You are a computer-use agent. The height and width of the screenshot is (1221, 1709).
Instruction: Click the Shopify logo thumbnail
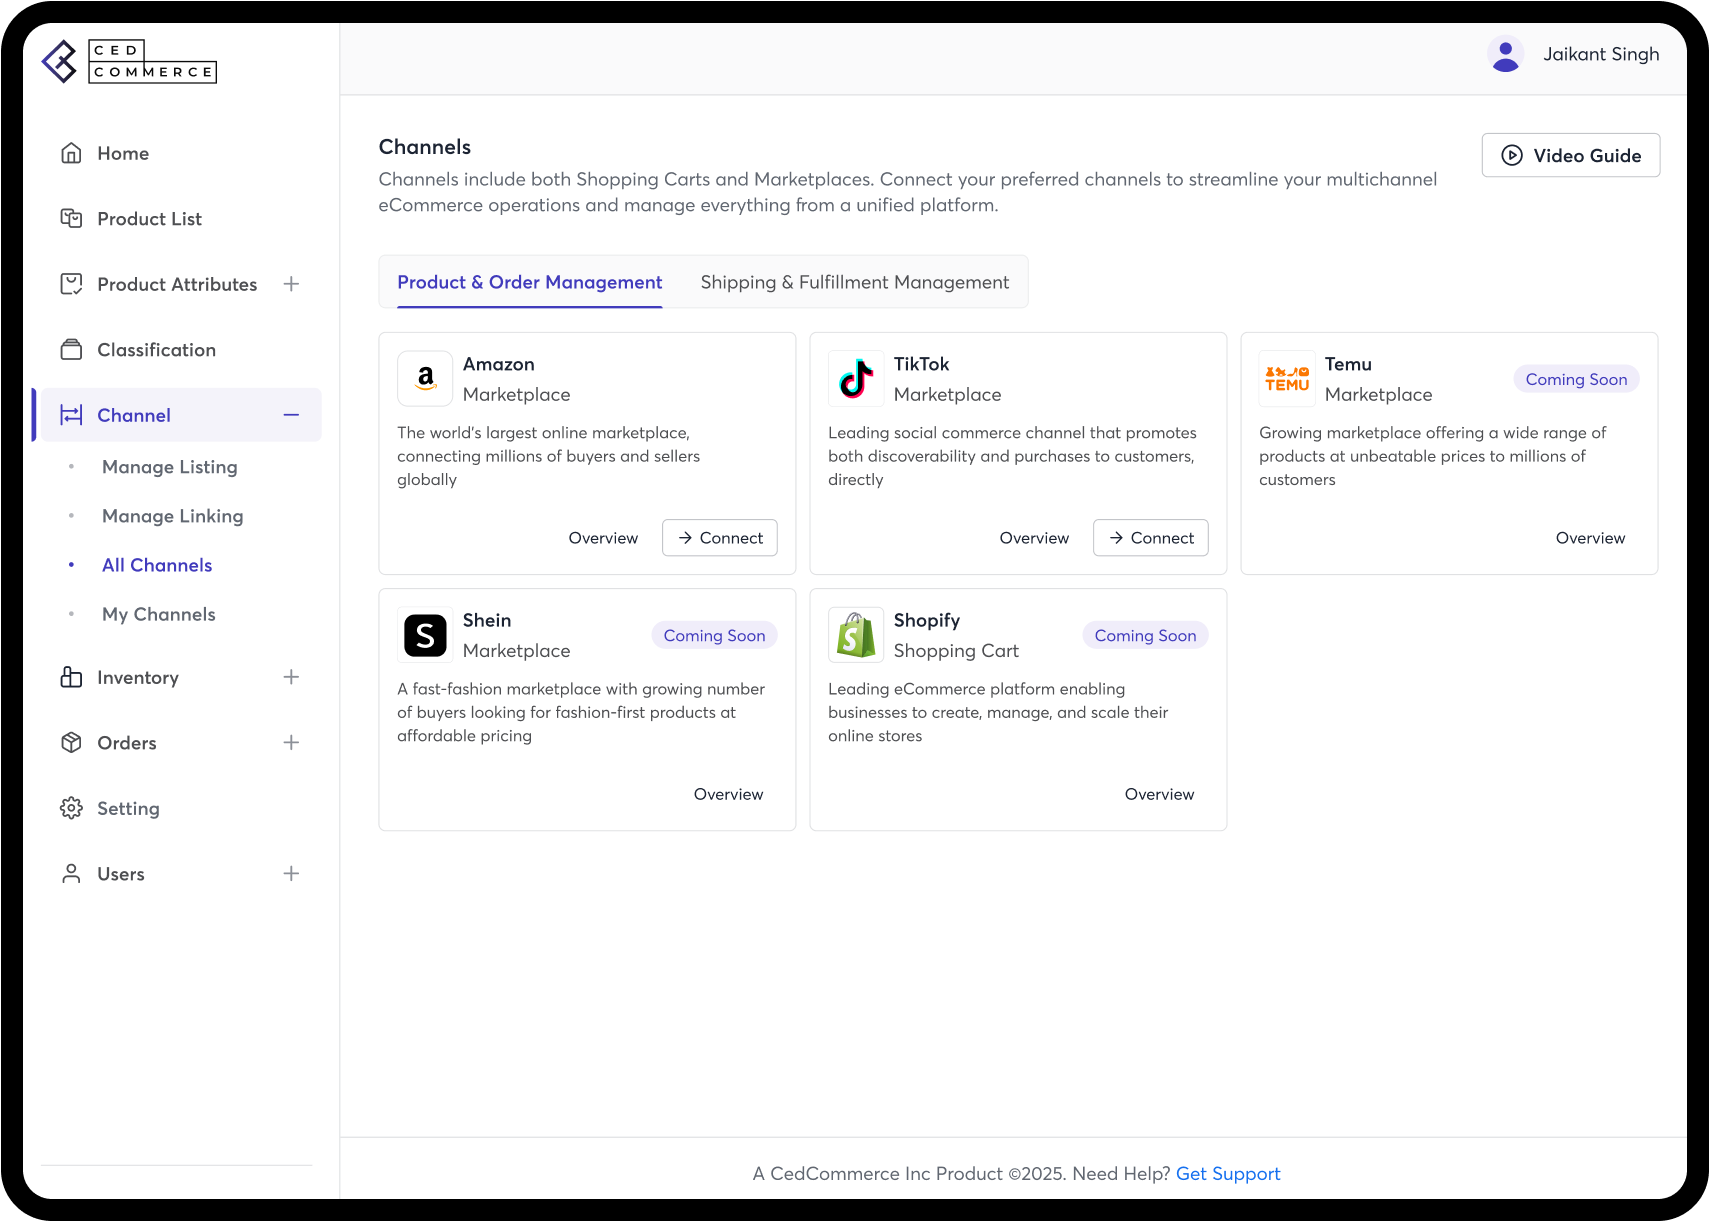pyautogui.click(x=856, y=634)
